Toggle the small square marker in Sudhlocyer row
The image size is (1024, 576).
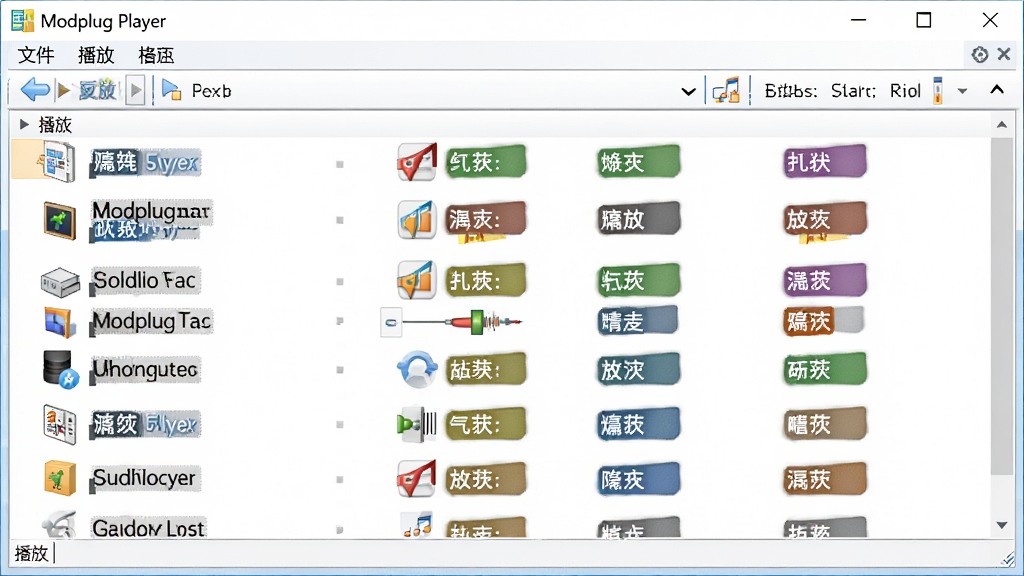[340, 479]
